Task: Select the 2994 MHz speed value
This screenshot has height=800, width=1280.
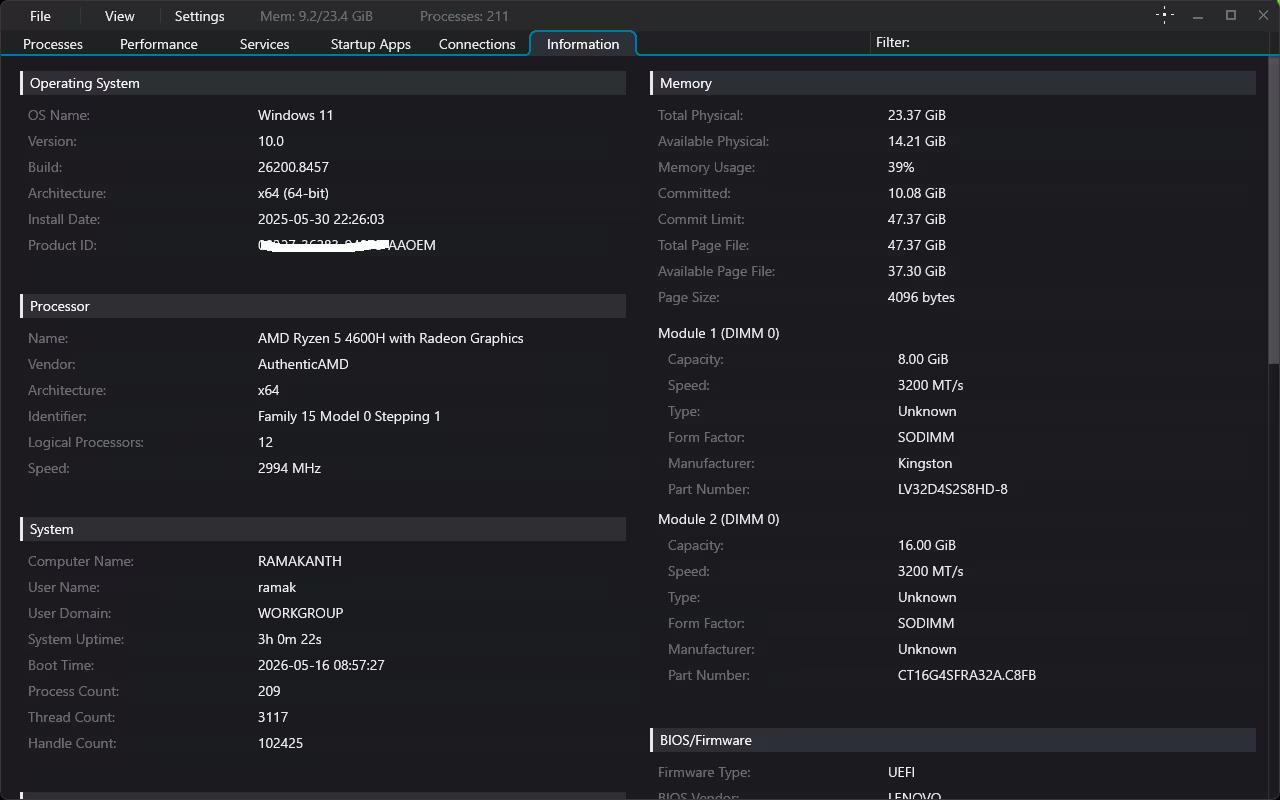Action: point(289,468)
